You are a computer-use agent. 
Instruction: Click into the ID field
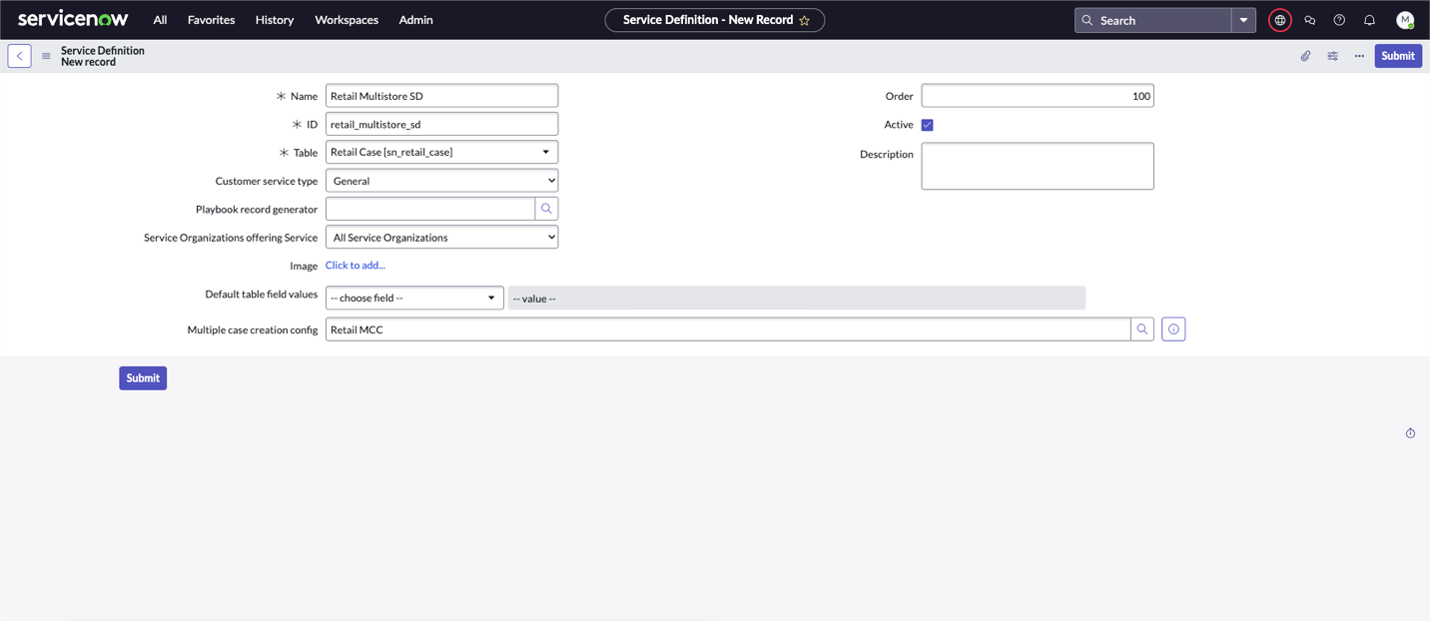click(442, 124)
